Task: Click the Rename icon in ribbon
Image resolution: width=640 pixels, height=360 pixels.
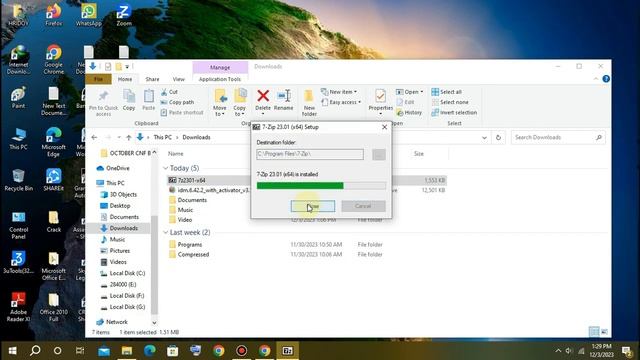Action: coord(283,96)
